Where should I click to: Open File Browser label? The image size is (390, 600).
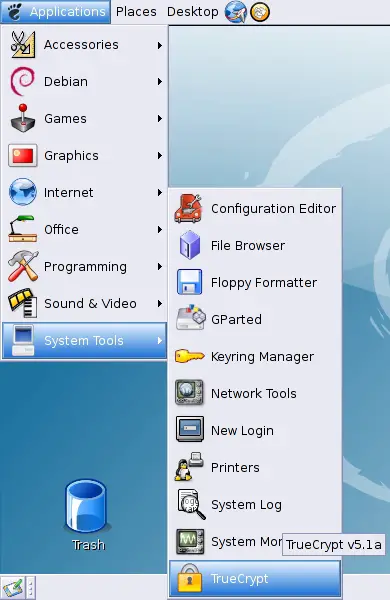tap(248, 245)
